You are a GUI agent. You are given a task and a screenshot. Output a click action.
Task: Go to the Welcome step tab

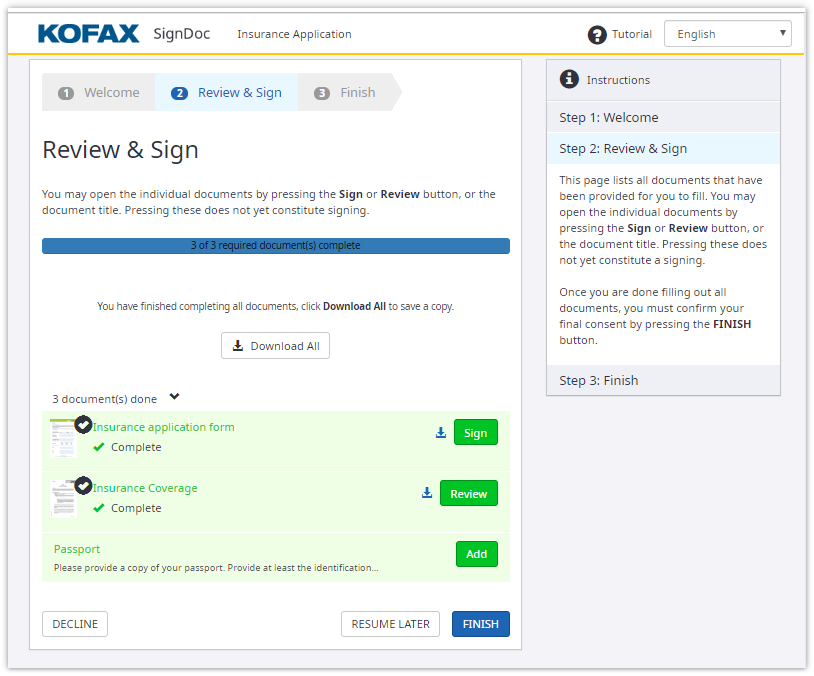[x=100, y=93]
